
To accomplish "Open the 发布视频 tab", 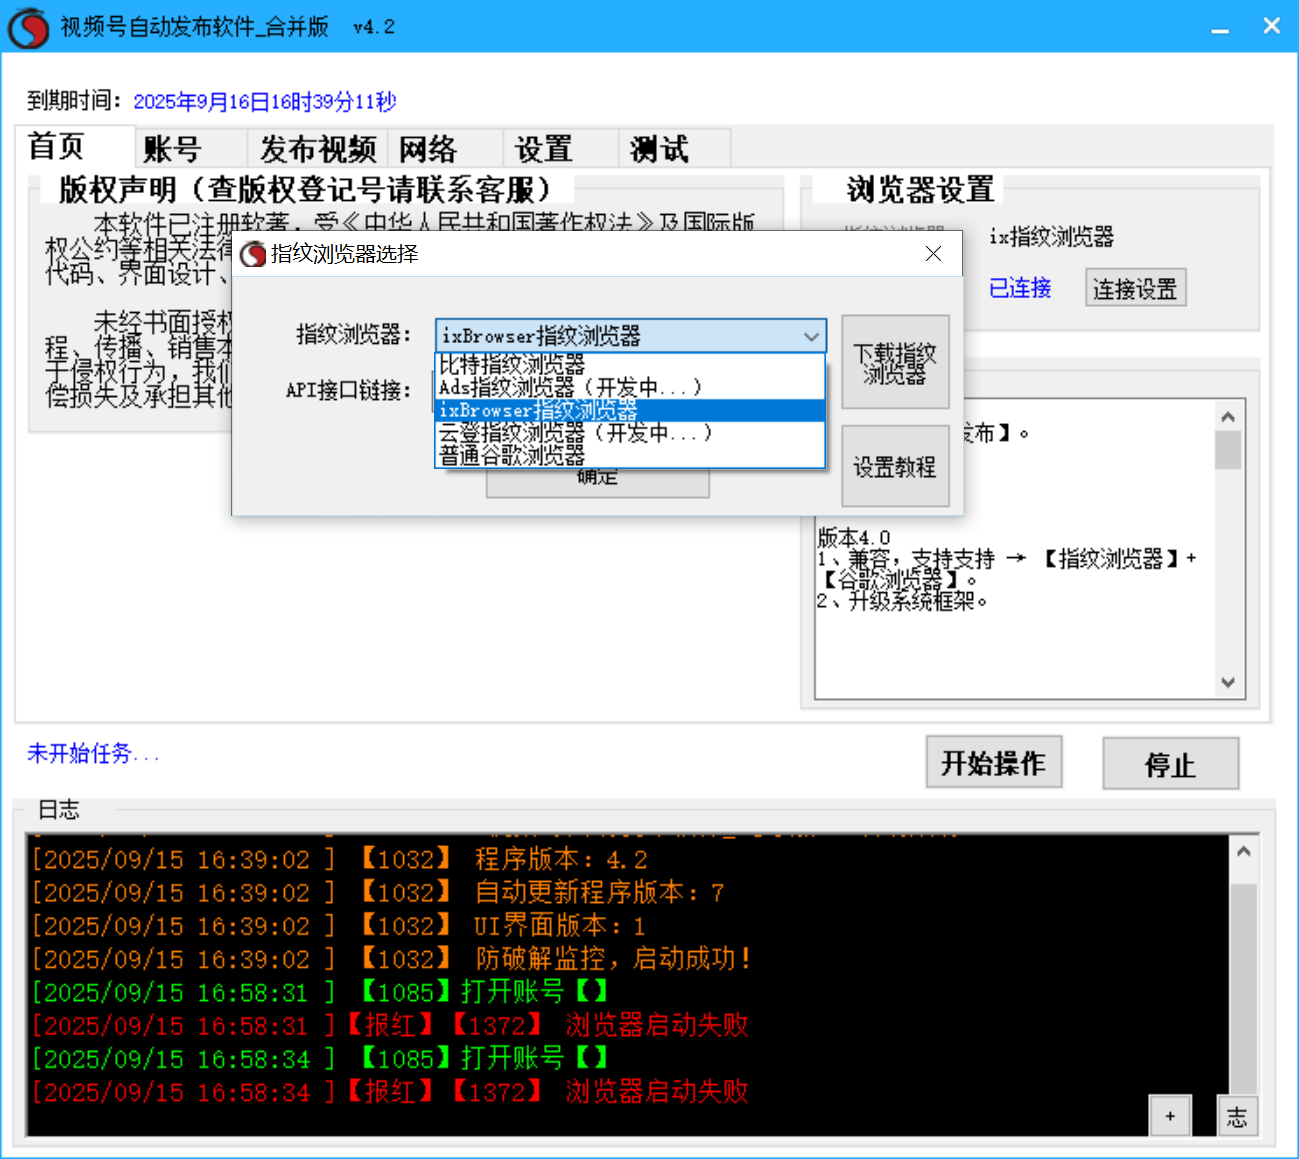I will tap(318, 149).
